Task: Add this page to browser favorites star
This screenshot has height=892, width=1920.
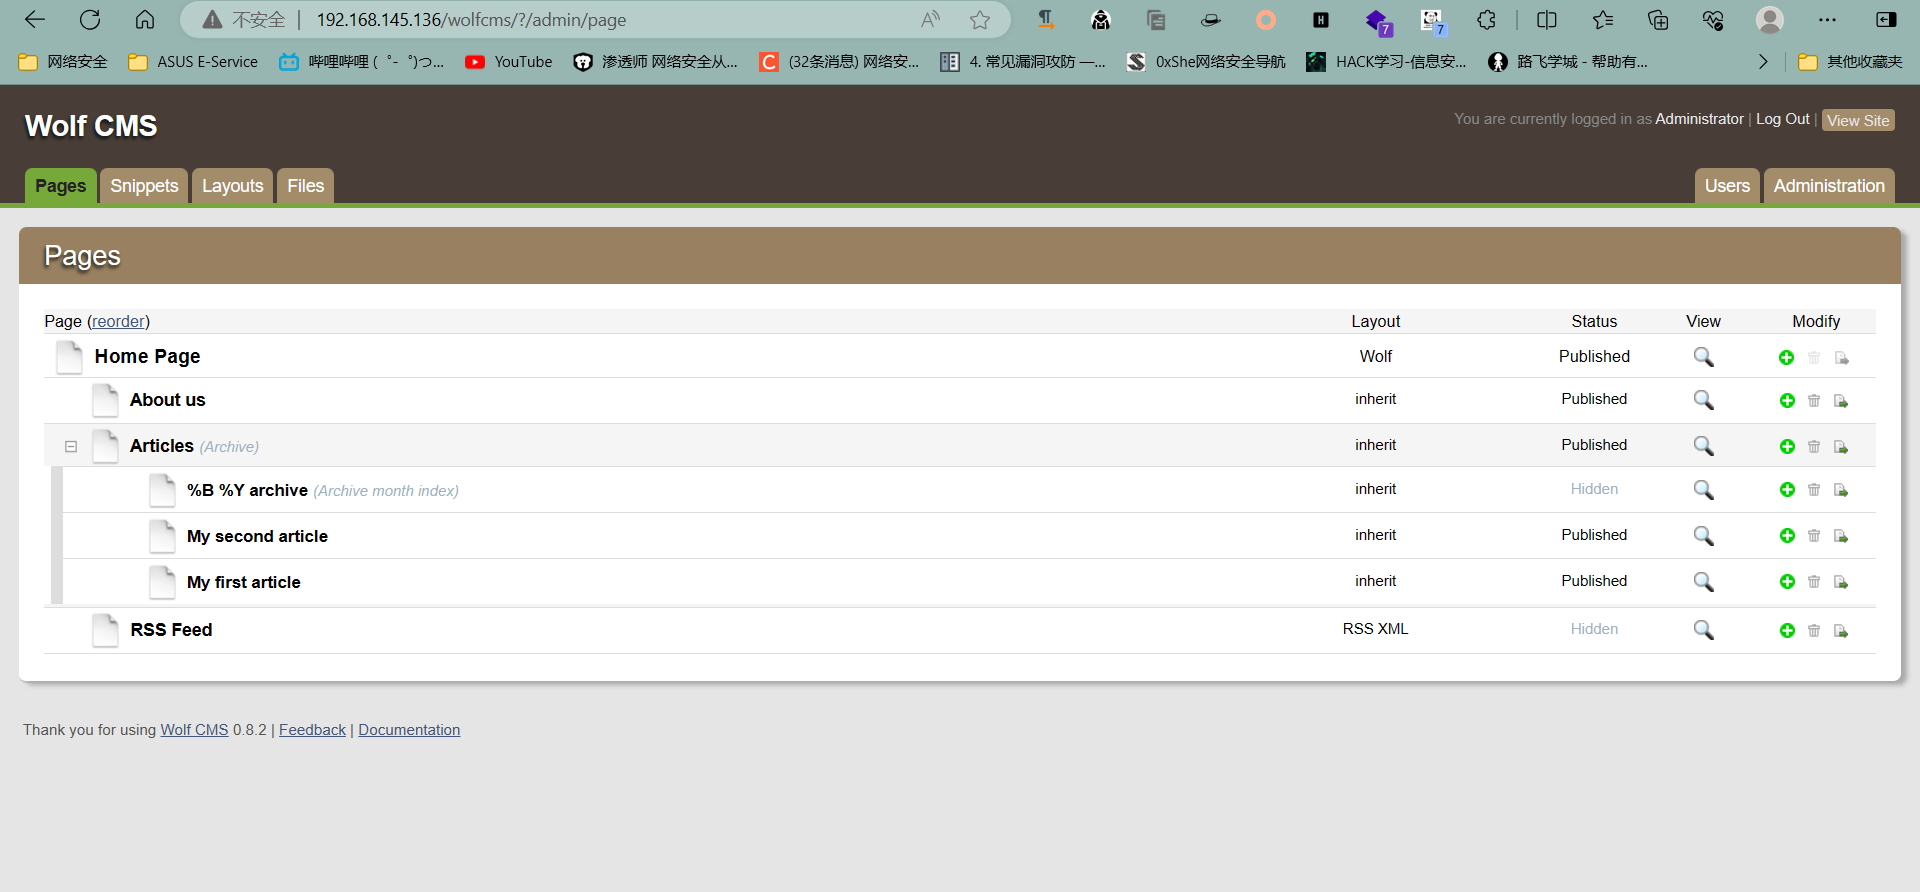Action: tap(980, 19)
